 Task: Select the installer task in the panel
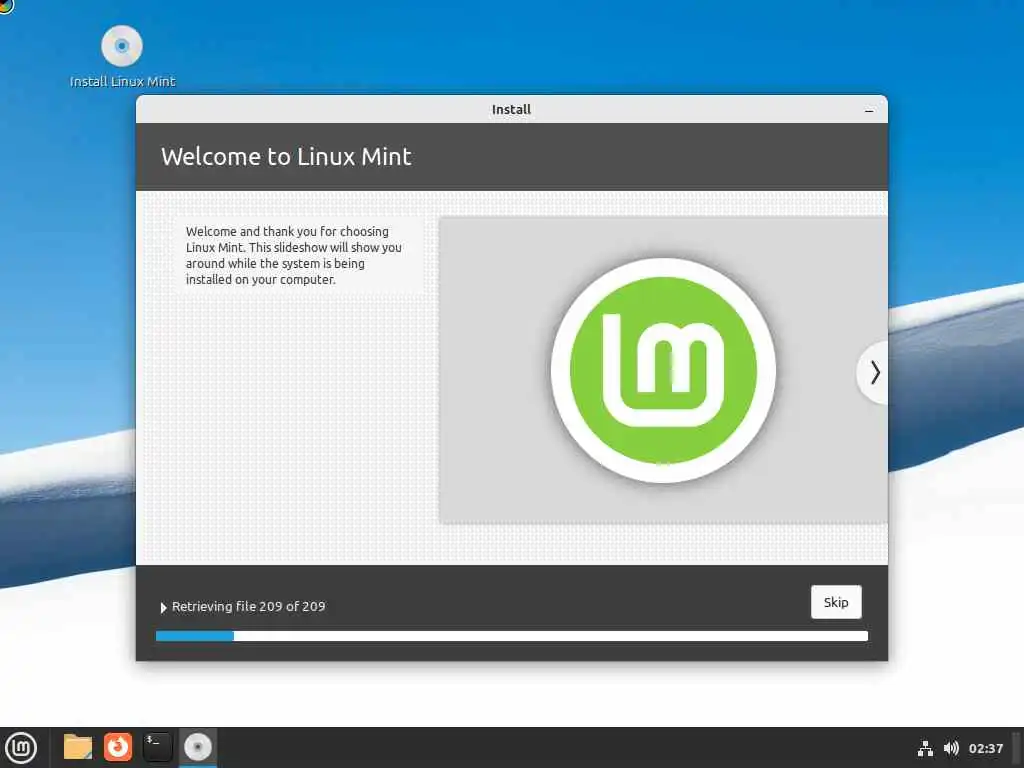click(x=197, y=747)
